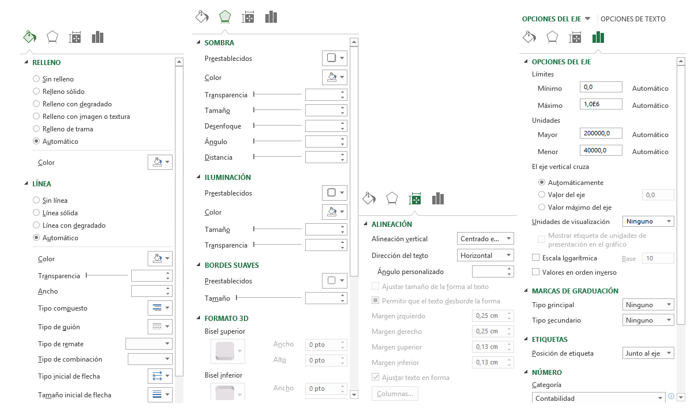Click the Máximo limit input field

[x=600, y=104]
